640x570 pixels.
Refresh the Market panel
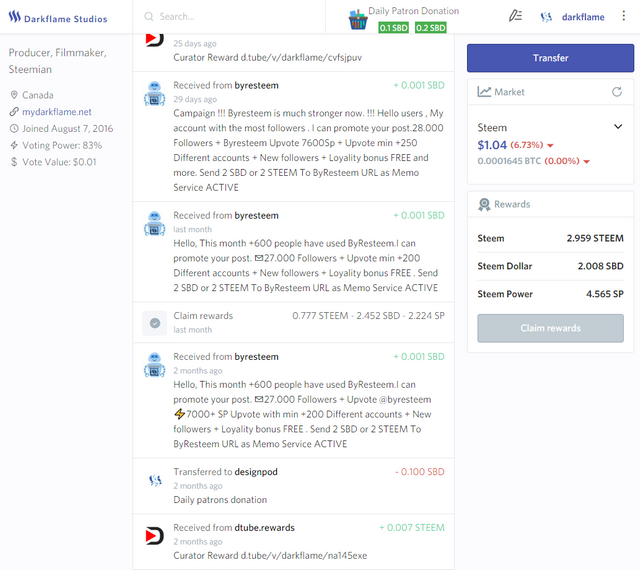617,92
